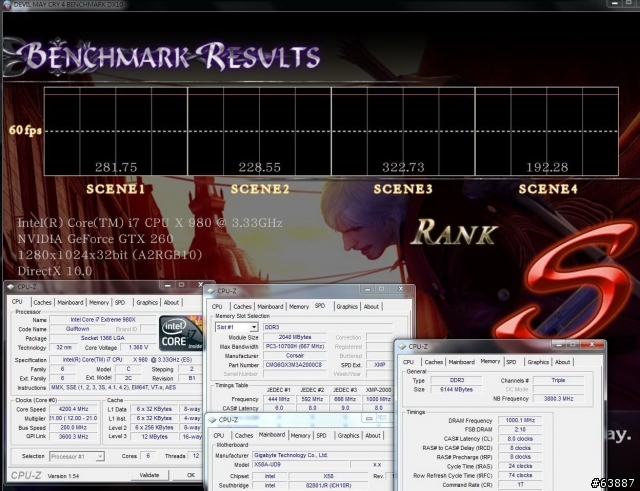Open Caches tab in the rightmost Memory CPU-Z window
This screenshot has height=491, width=640.
(x=433, y=362)
